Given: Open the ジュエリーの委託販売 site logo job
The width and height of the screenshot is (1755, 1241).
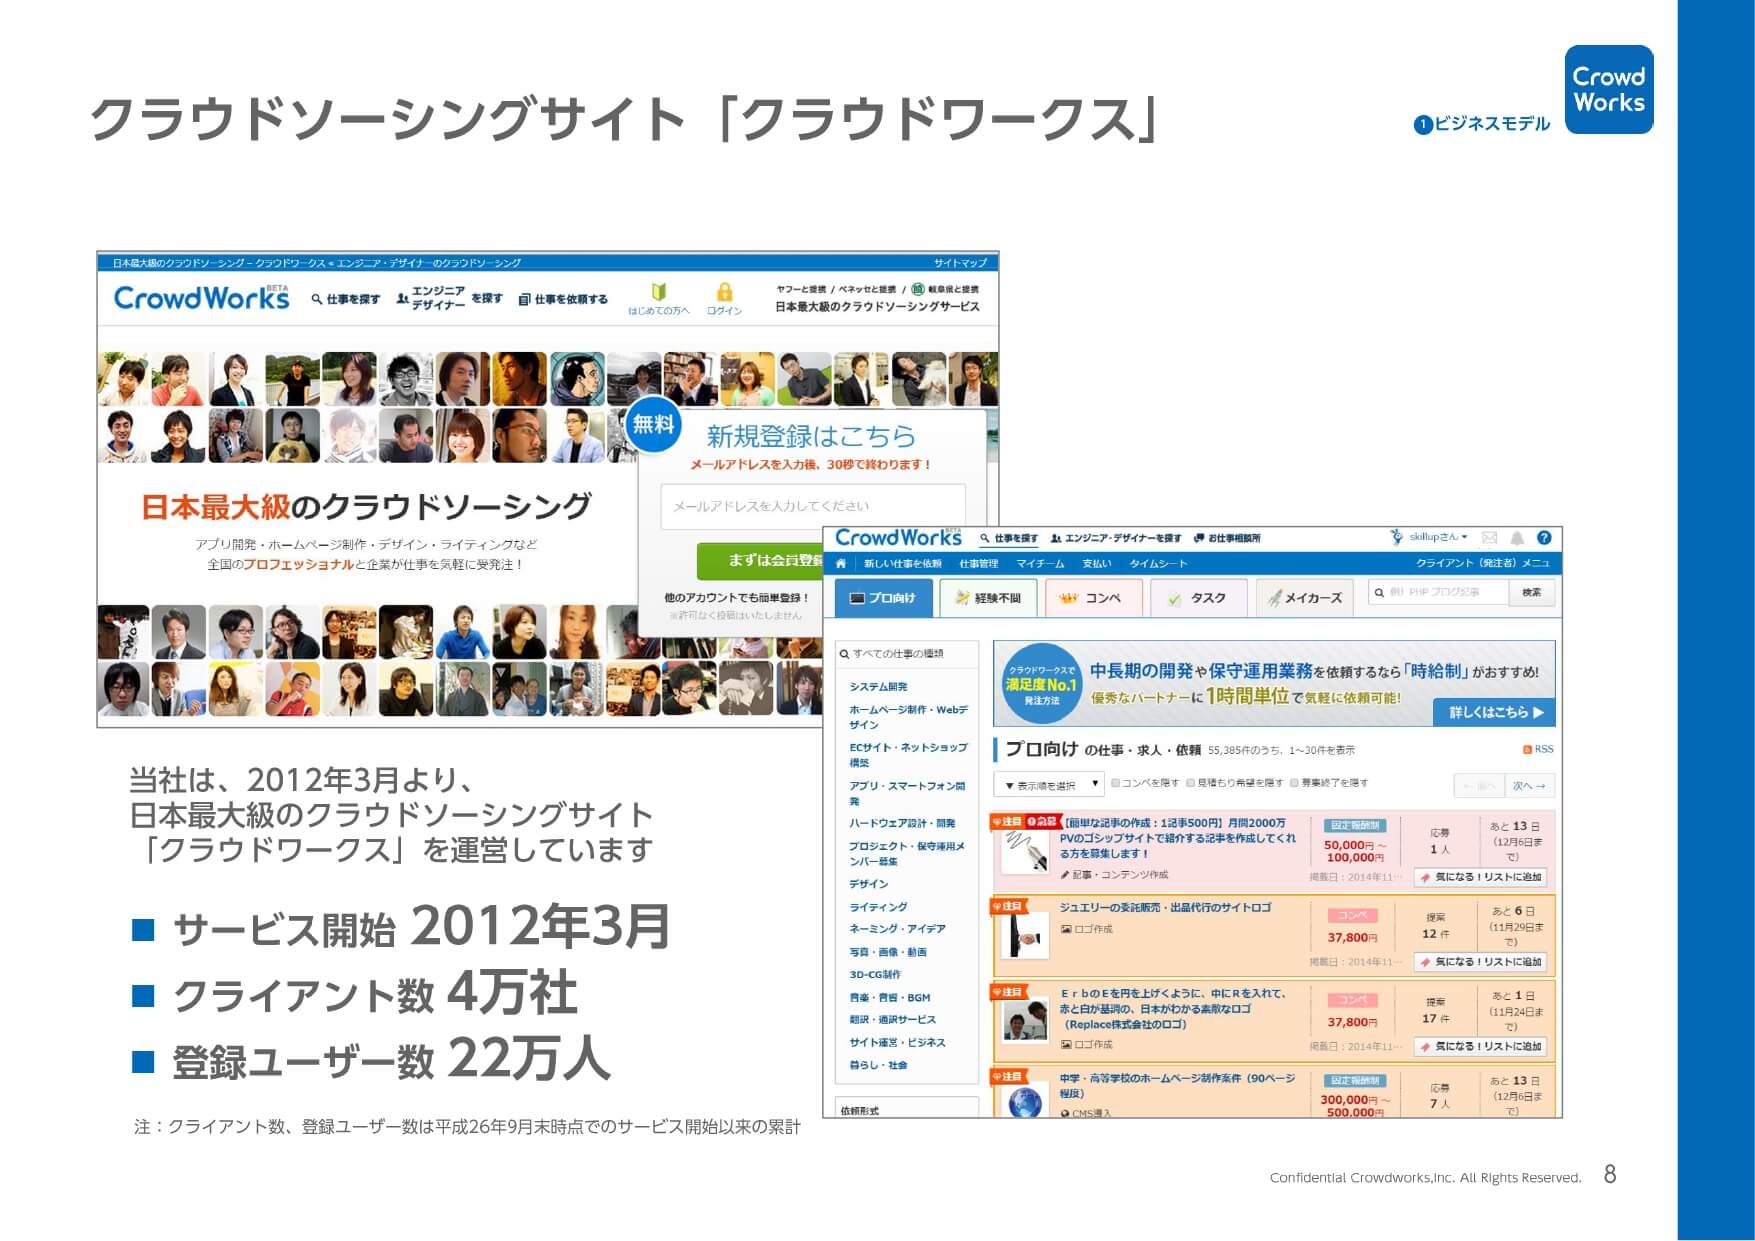Looking at the screenshot, I should (1165, 908).
